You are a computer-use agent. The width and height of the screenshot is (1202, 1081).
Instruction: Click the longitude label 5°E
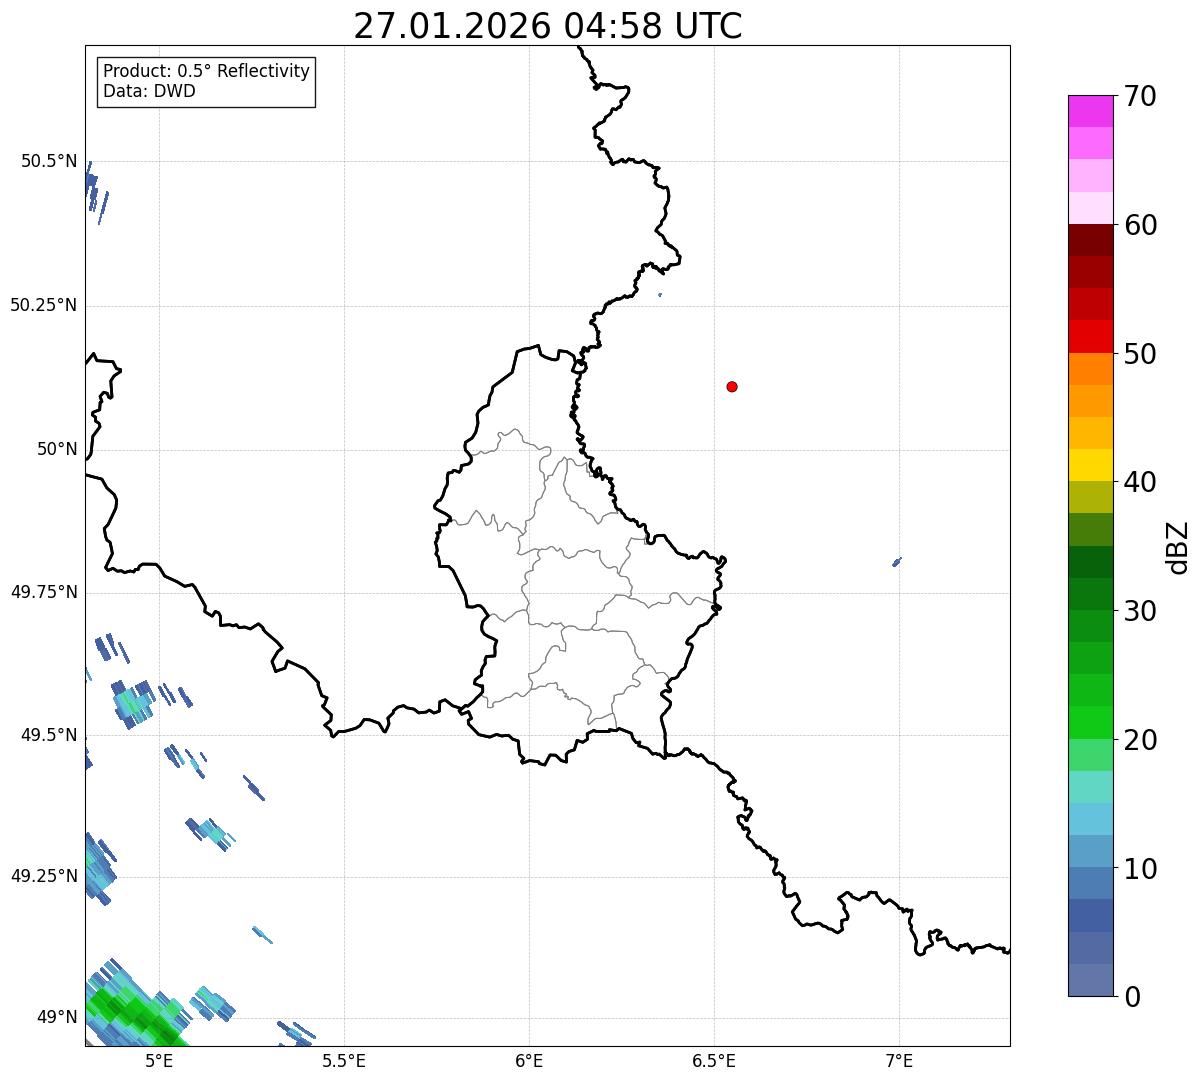pos(159,1061)
